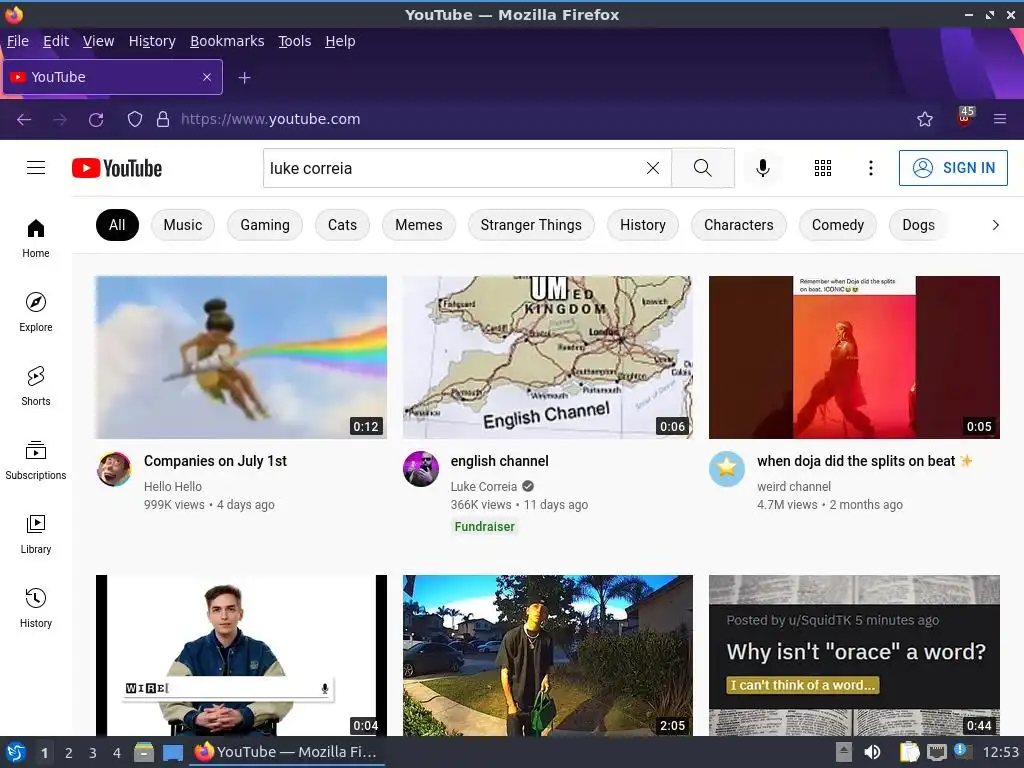This screenshot has width=1024, height=768.
Task: Open YouTube settings three-dot menu
Action: (x=871, y=168)
